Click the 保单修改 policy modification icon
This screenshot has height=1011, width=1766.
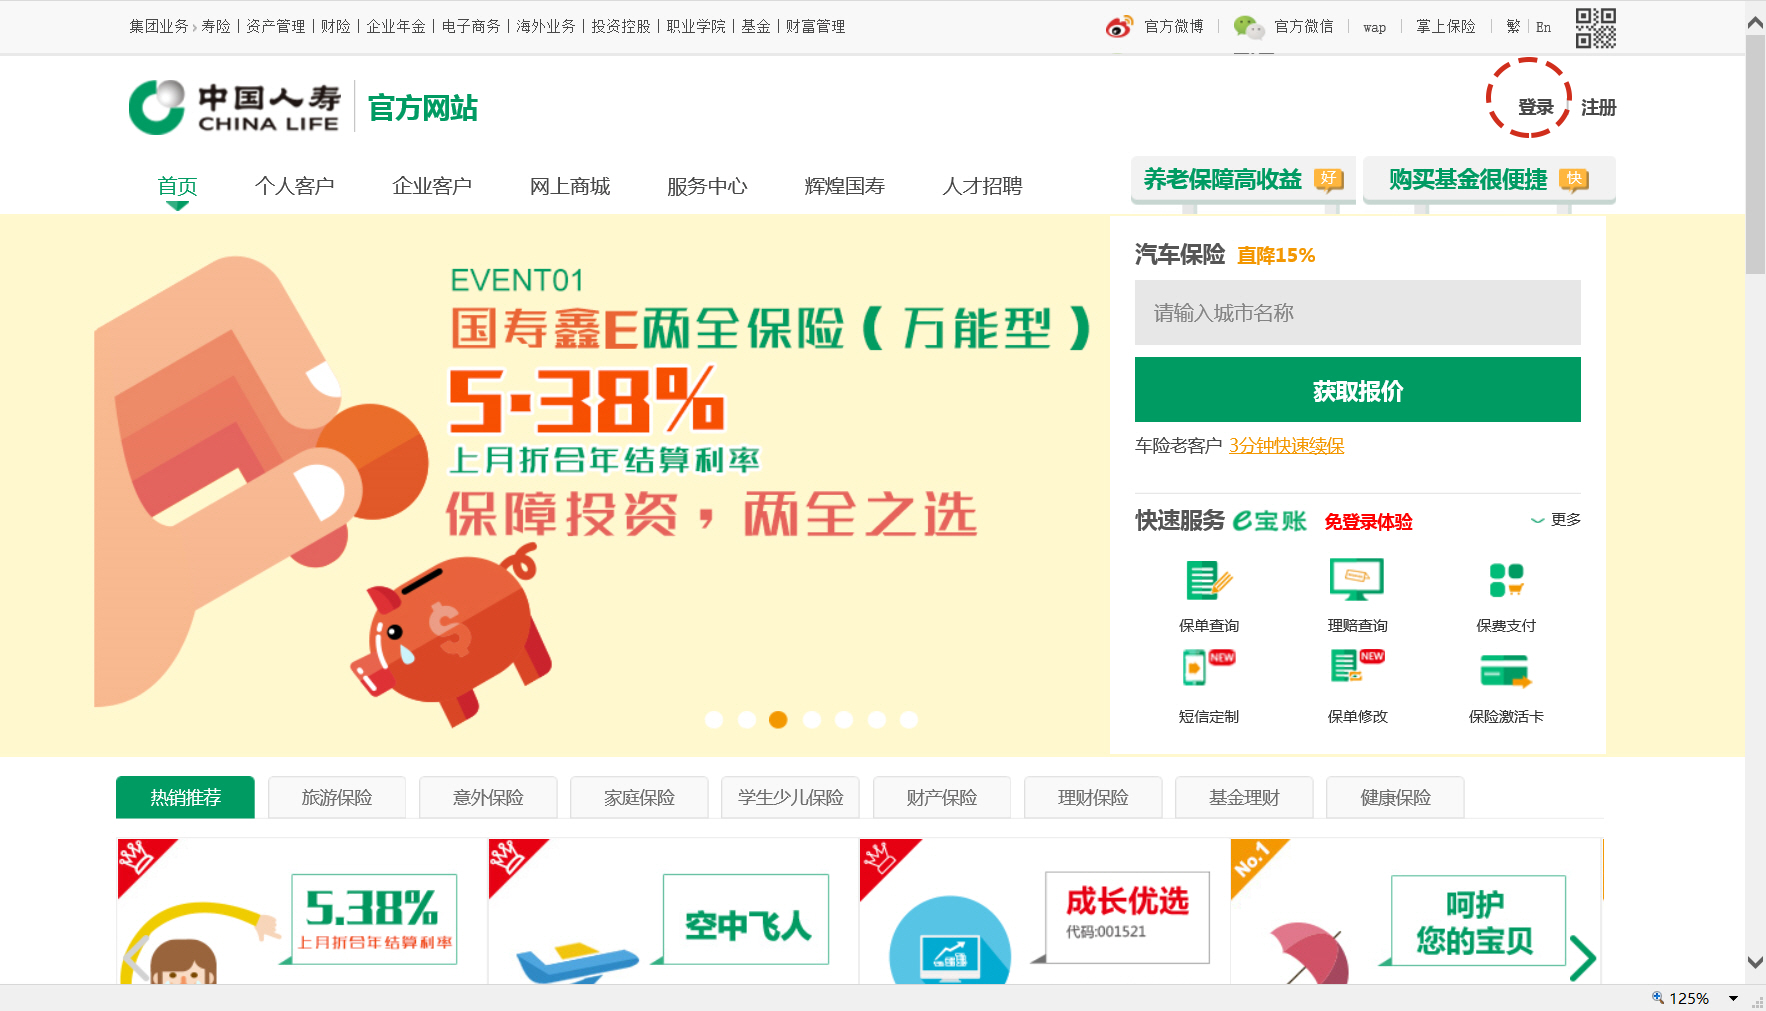coord(1357,666)
